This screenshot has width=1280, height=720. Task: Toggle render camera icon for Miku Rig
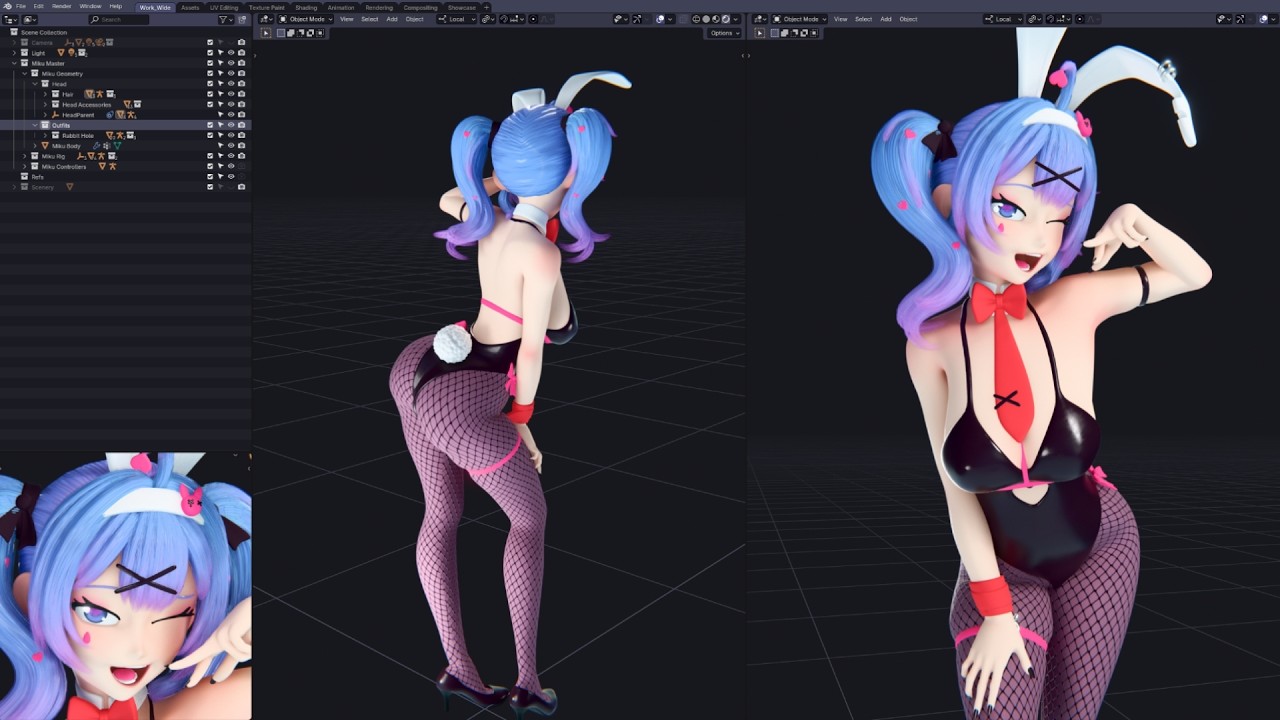point(241,156)
